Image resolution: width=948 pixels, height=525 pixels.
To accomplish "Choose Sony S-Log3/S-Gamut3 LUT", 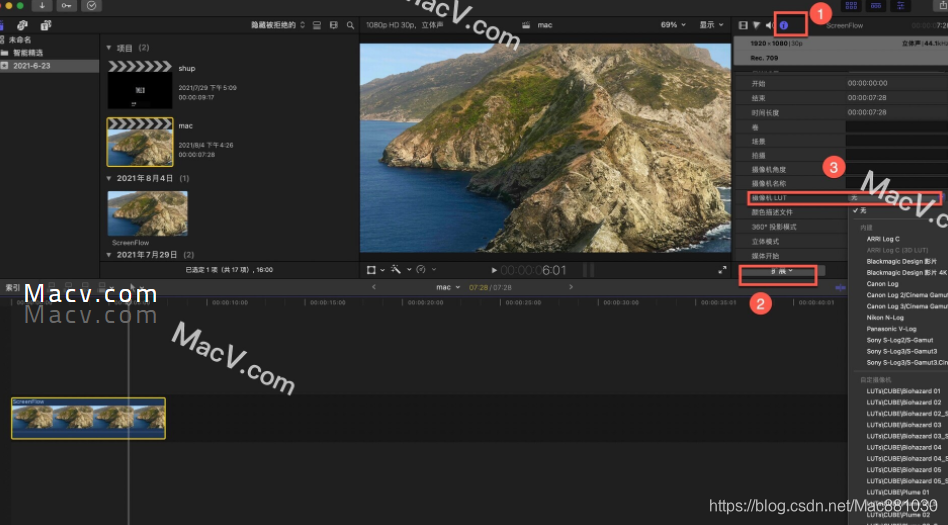I will [x=901, y=351].
